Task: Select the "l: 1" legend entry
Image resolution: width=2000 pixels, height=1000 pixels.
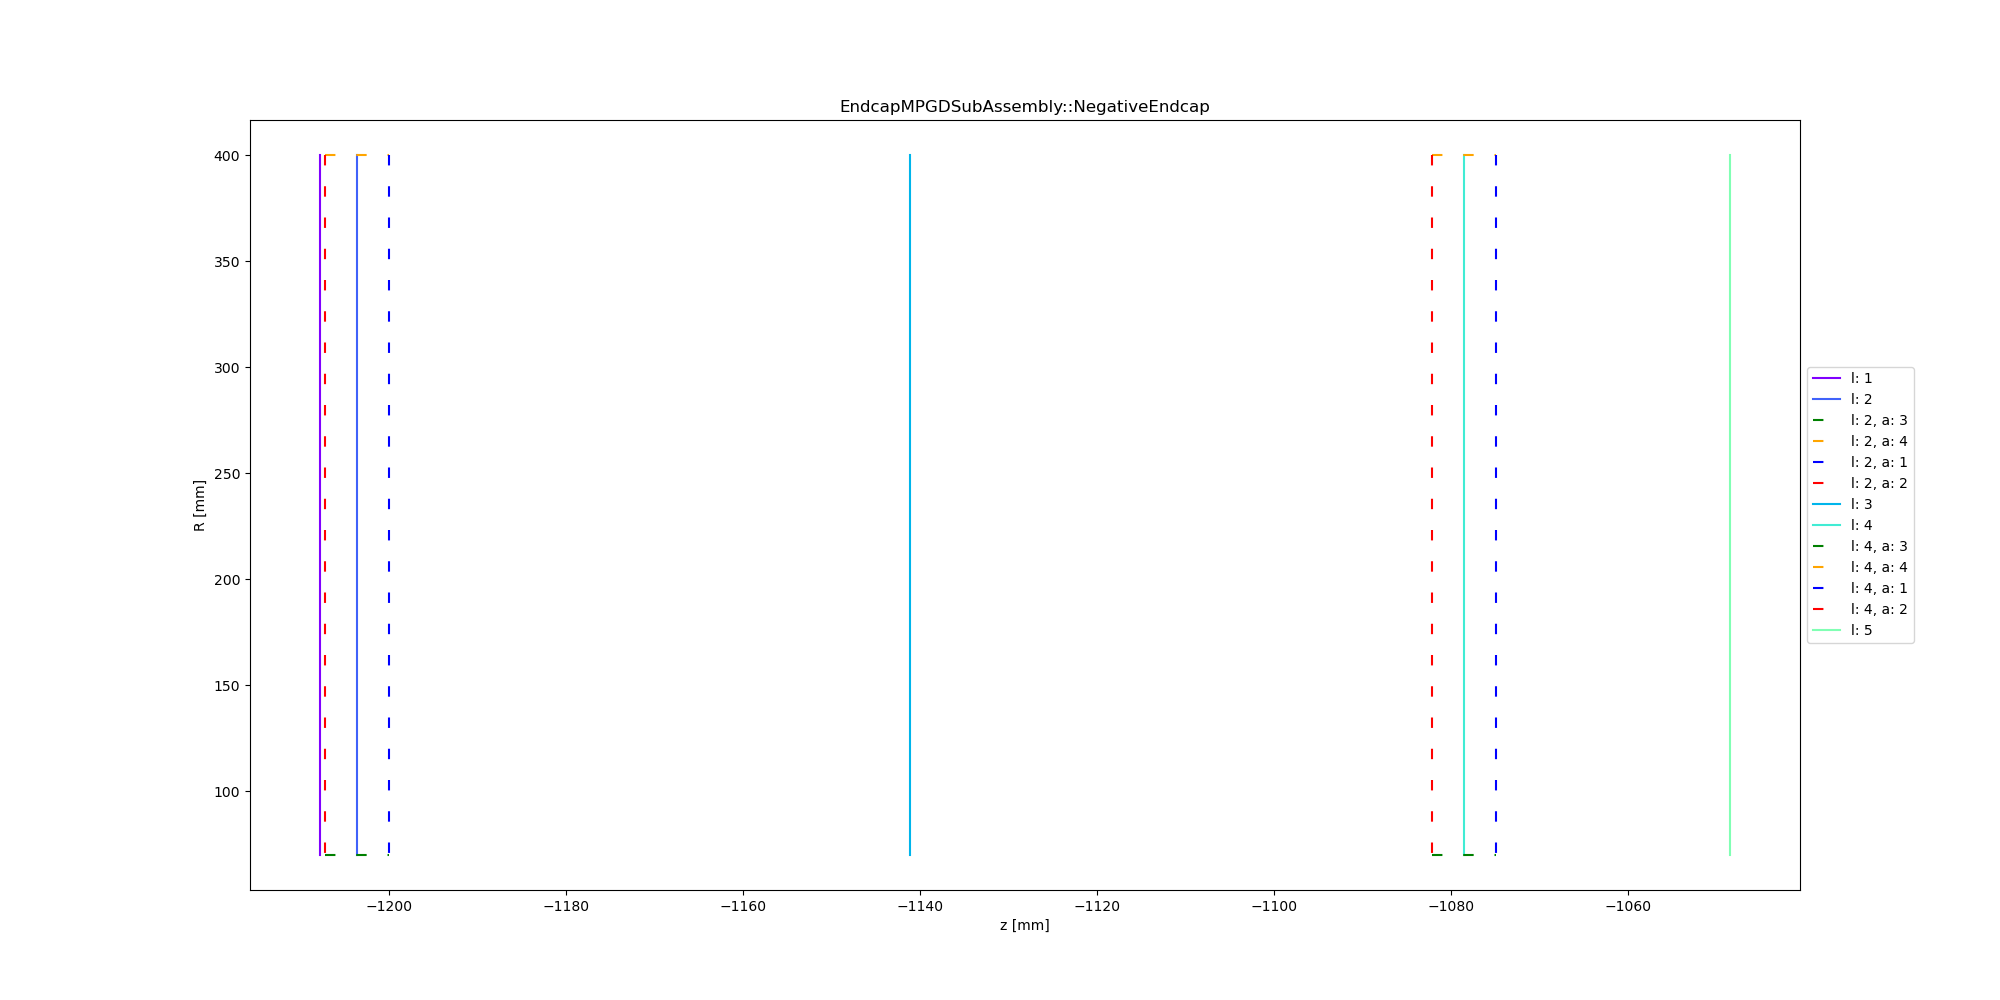Action: 1861,378
